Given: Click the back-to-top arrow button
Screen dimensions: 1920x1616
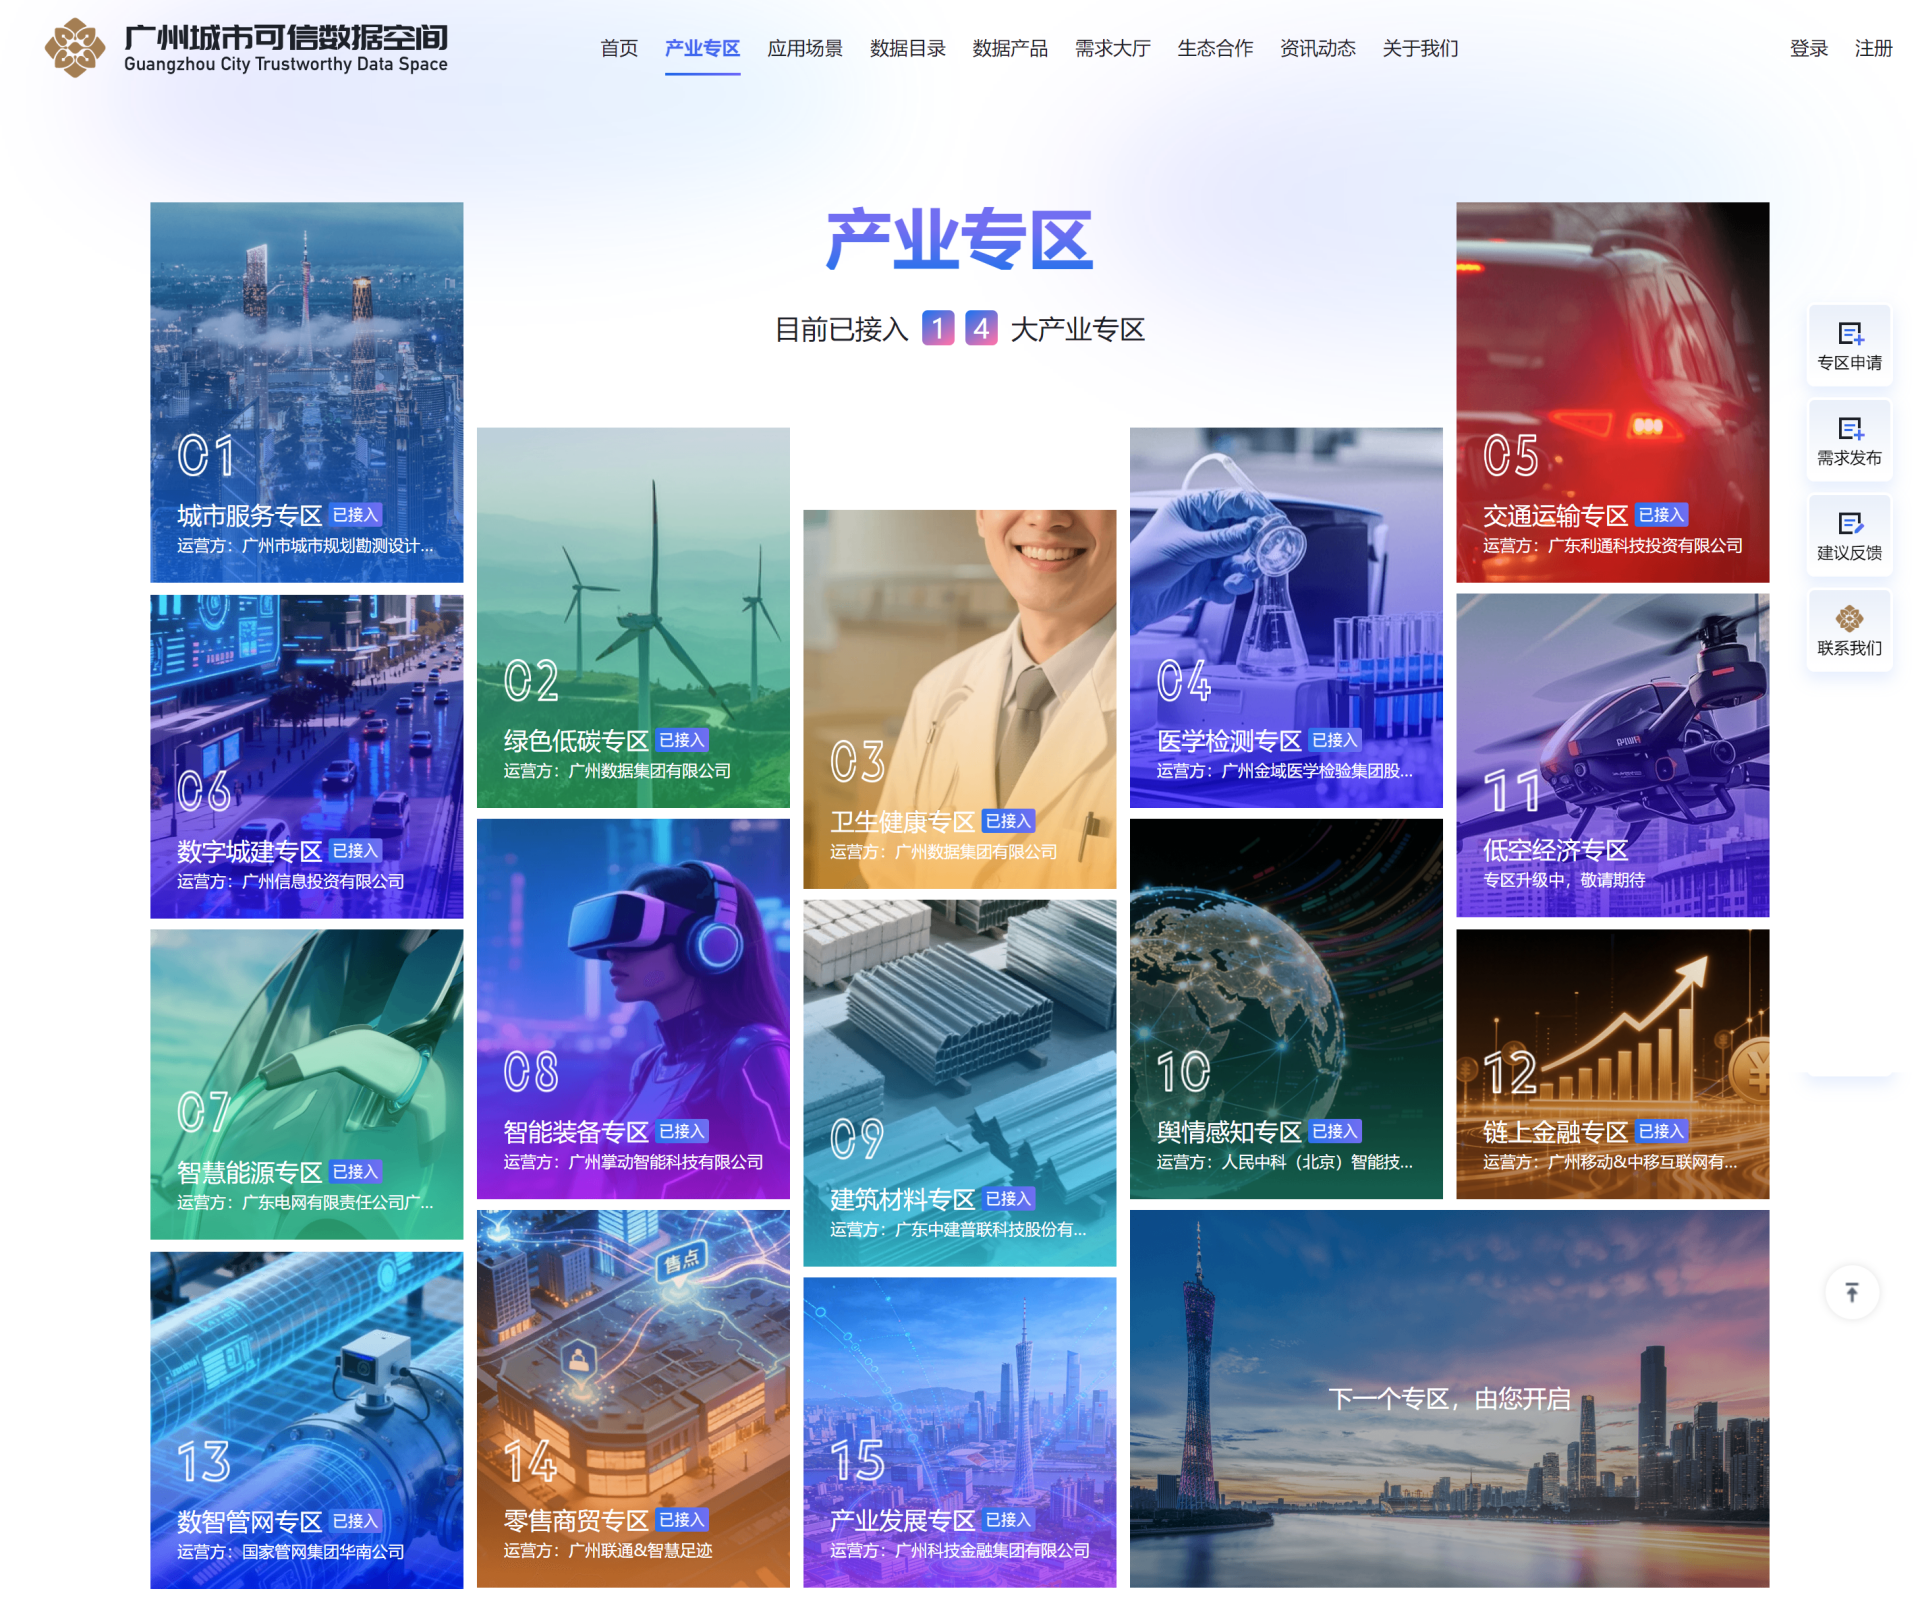Looking at the screenshot, I should (x=1851, y=1292).
